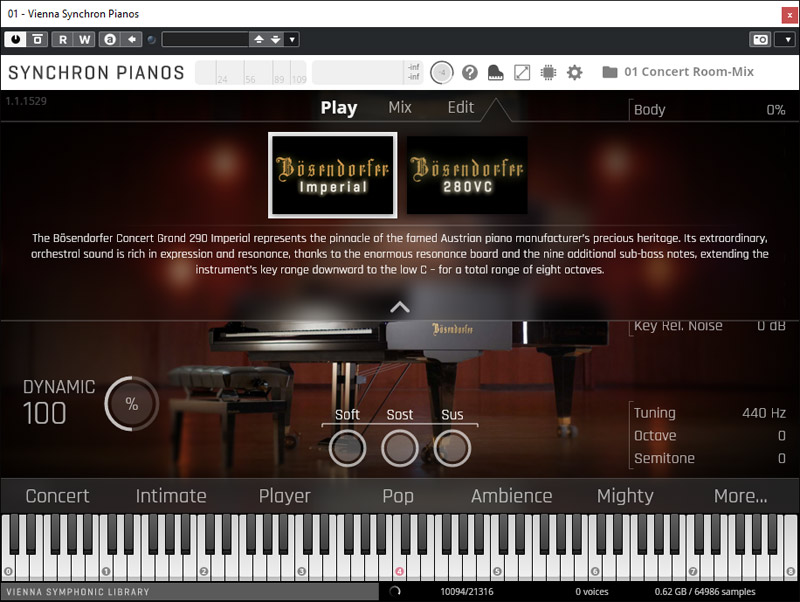The width and height of the screenshot is (800, 602).
Task: Switch to the Mix tab
Action: pos(399,108)
